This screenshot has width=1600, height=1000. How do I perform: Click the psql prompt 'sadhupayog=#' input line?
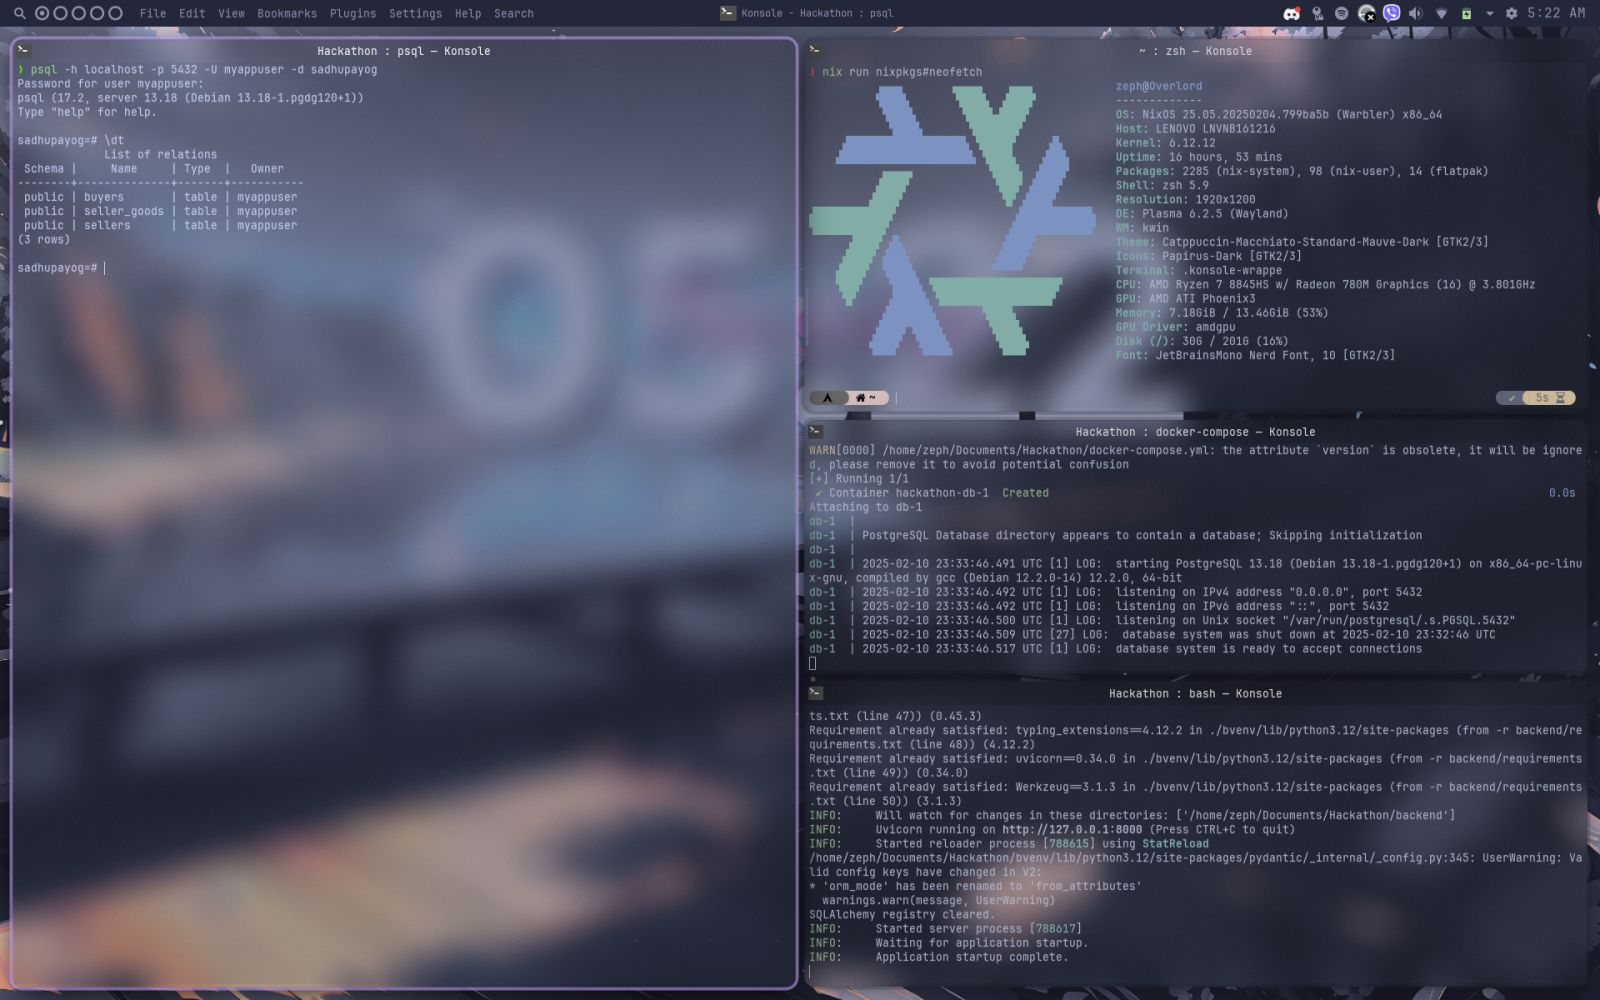[x=61, y=268]
